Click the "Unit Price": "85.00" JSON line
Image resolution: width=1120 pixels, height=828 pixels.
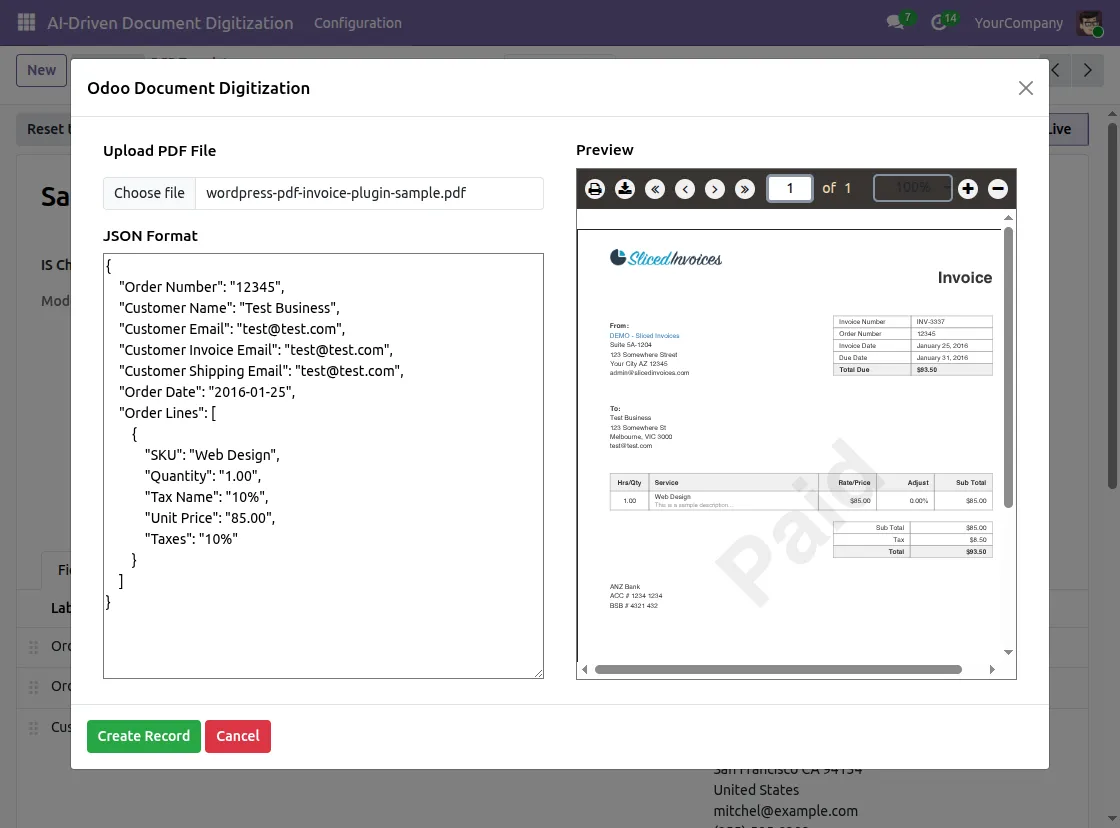tap(210, 518)
